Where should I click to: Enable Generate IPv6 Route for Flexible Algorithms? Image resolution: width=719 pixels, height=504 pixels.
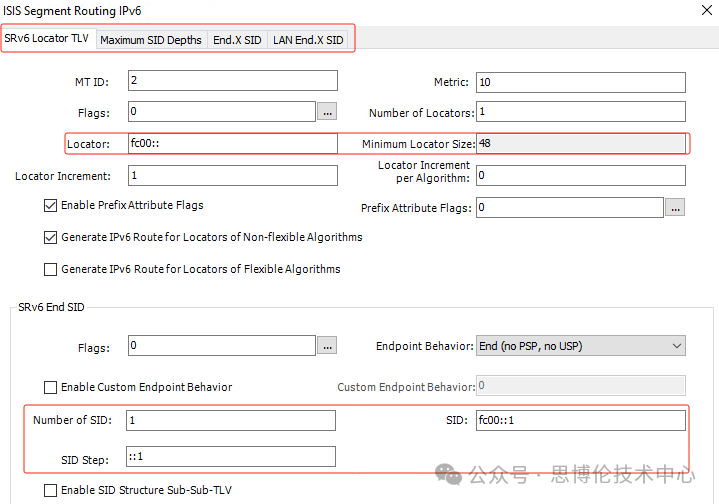click(51, 269)
